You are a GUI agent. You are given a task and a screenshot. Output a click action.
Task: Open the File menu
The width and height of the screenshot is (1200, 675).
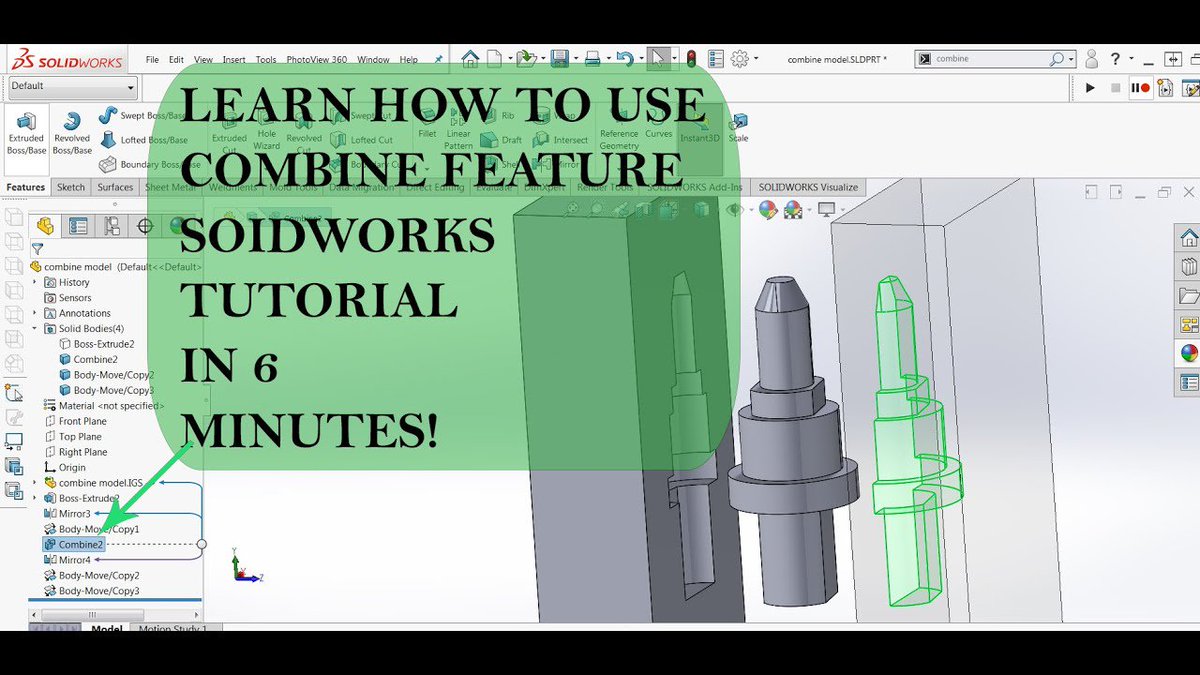click(x=152, y=60)
